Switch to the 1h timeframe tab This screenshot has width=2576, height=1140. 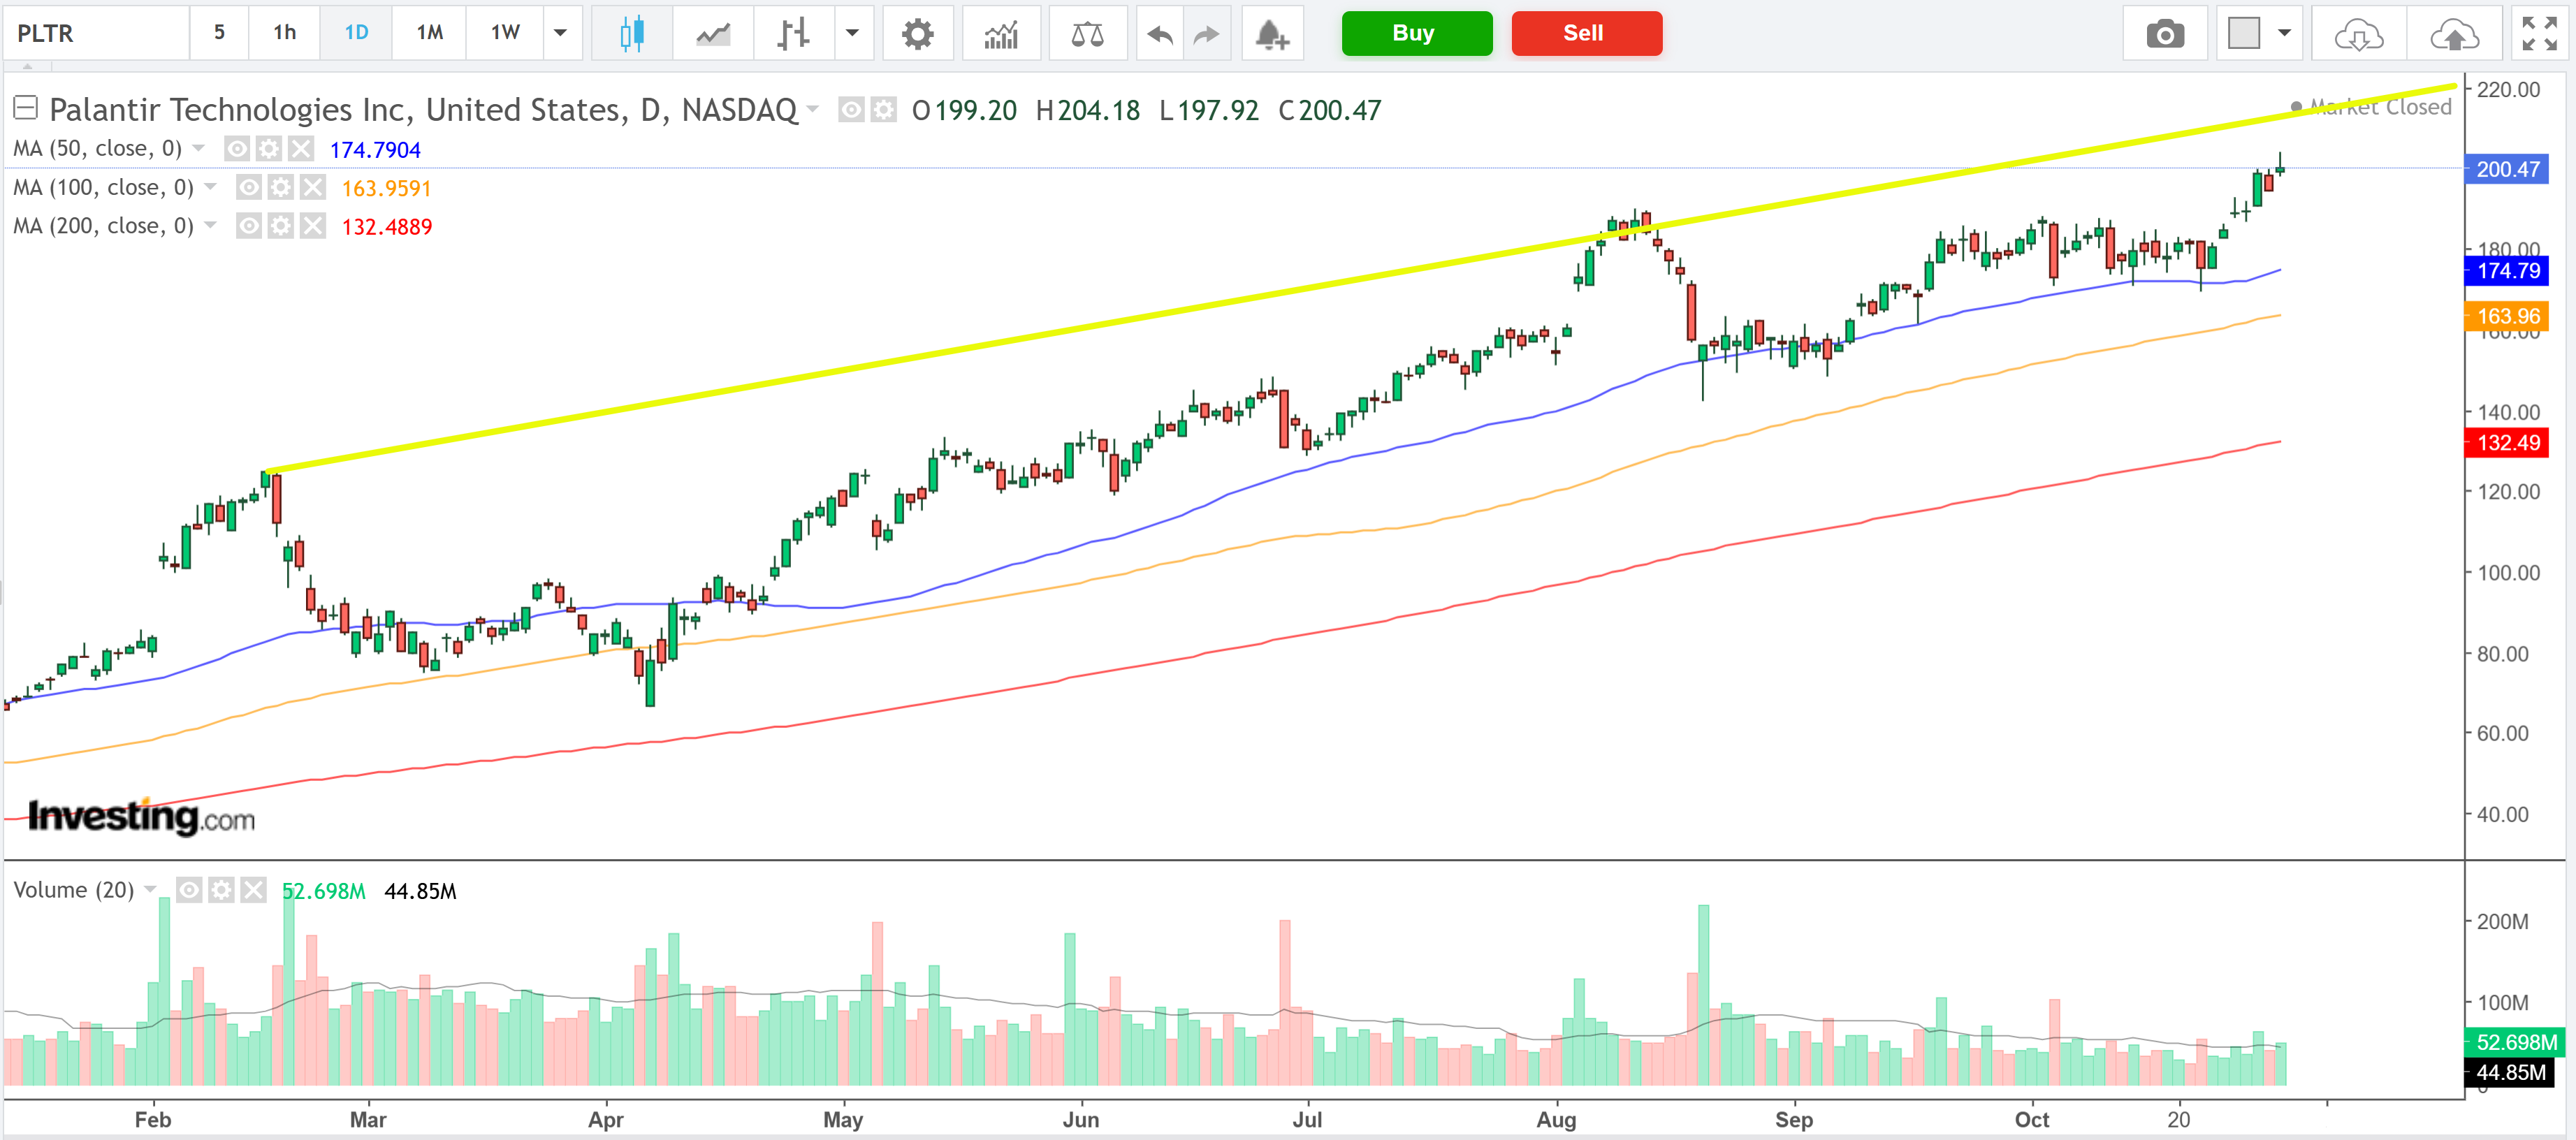coord(283,33)
